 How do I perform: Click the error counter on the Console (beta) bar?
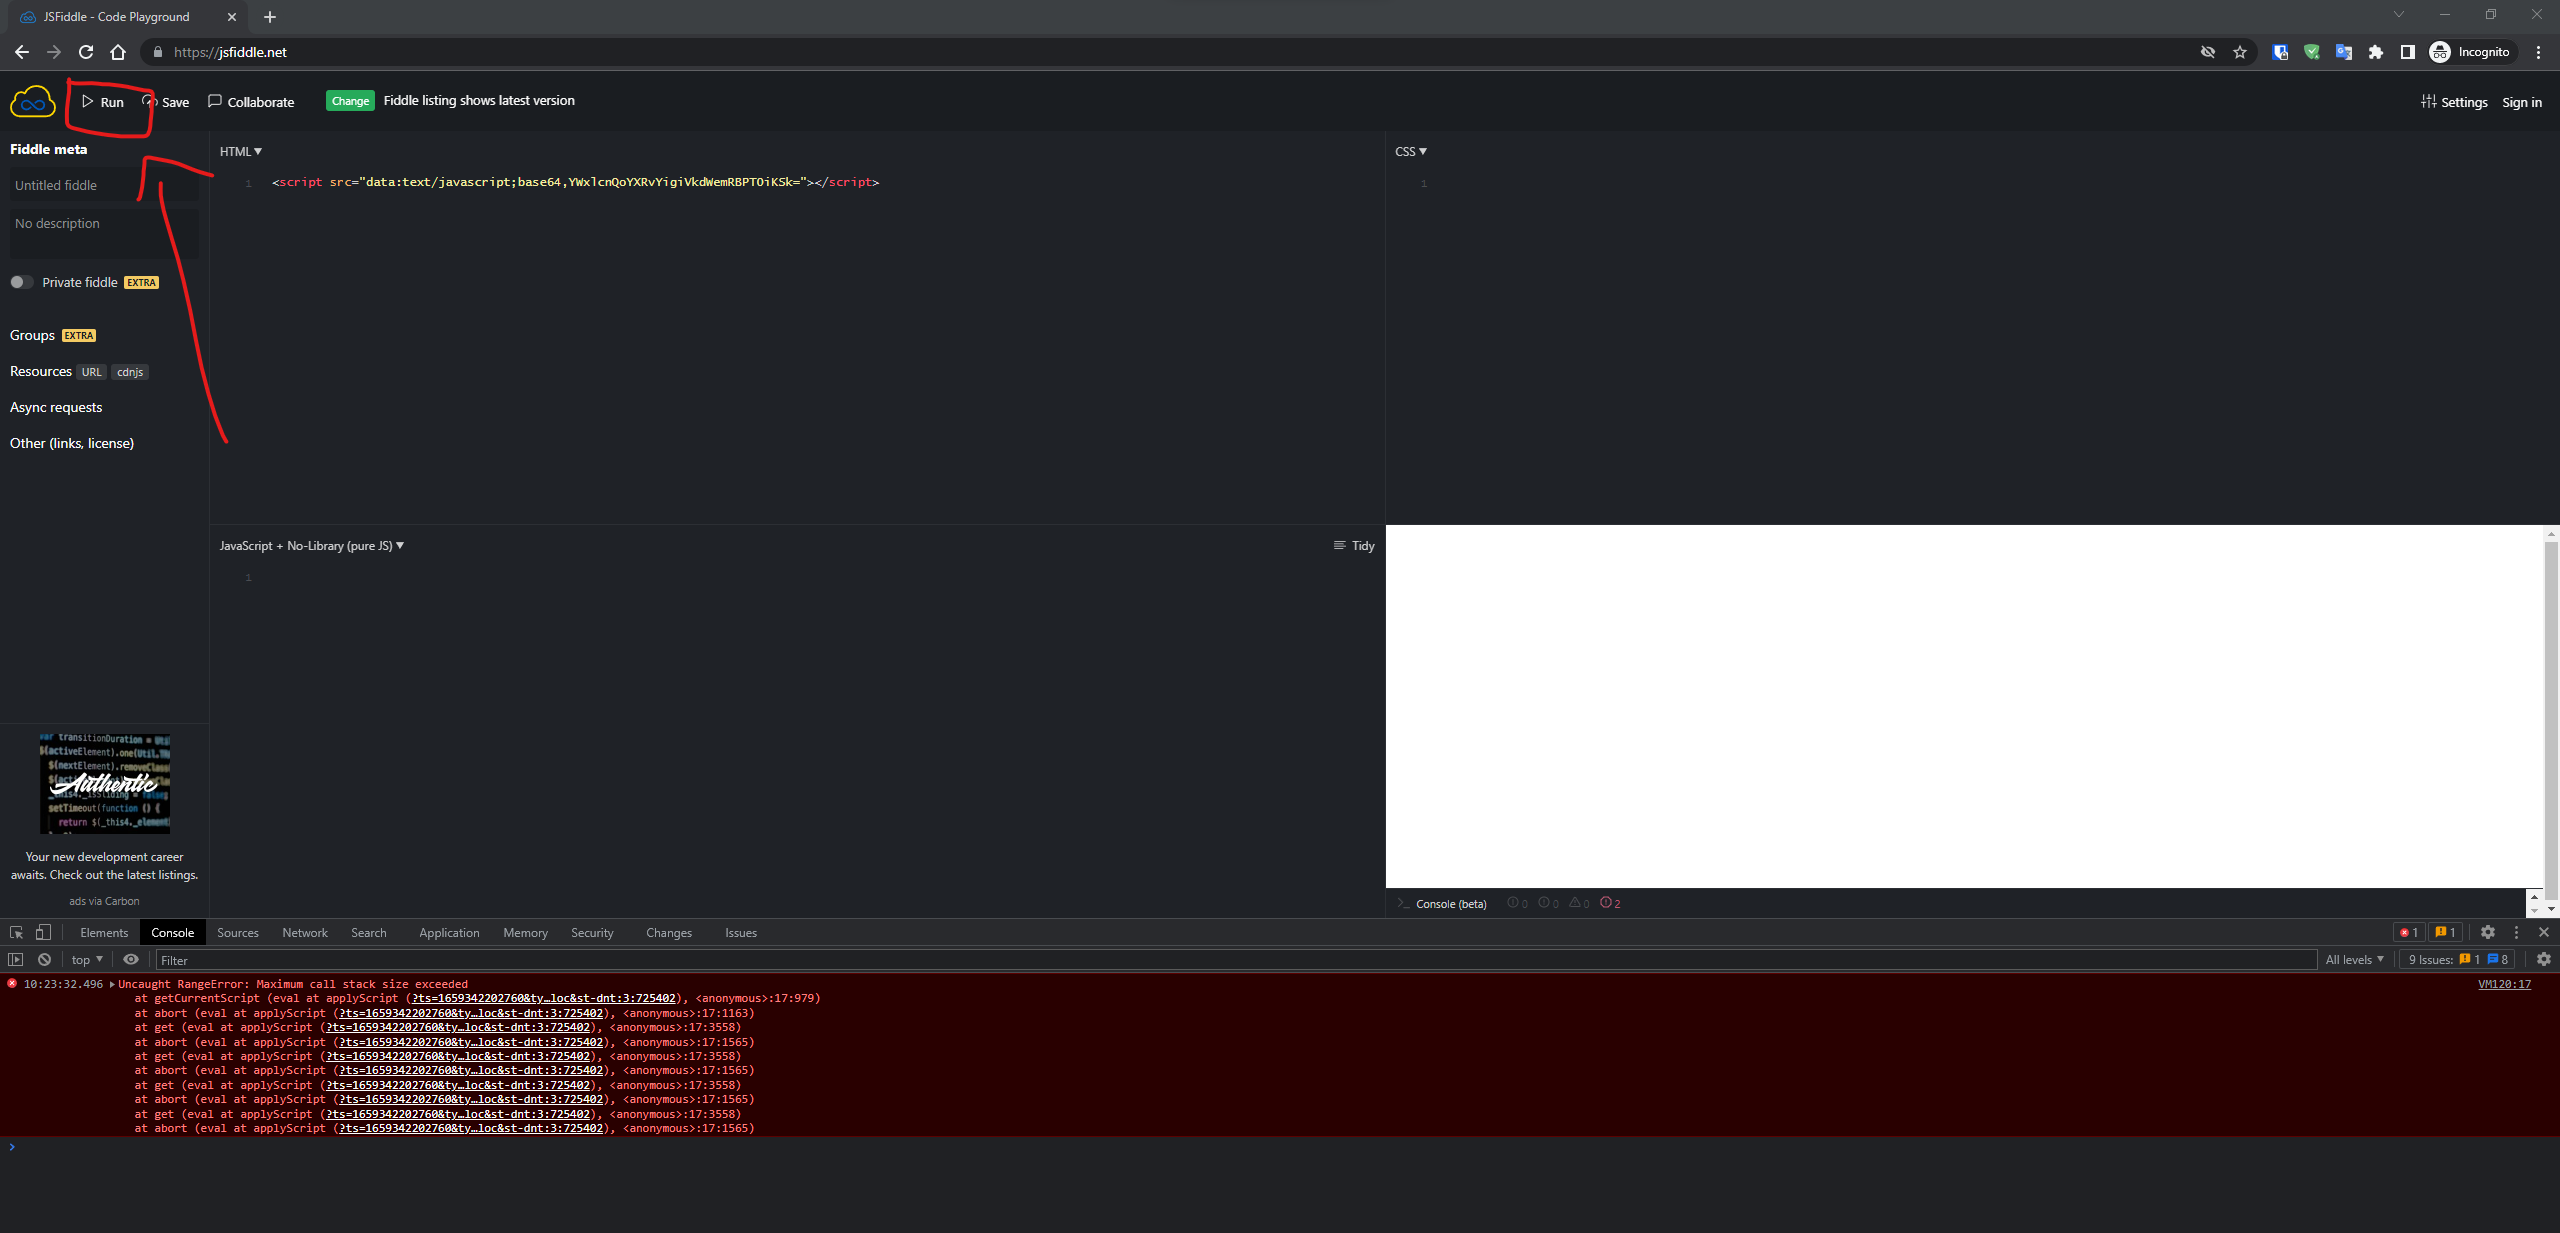[1609, 902]
